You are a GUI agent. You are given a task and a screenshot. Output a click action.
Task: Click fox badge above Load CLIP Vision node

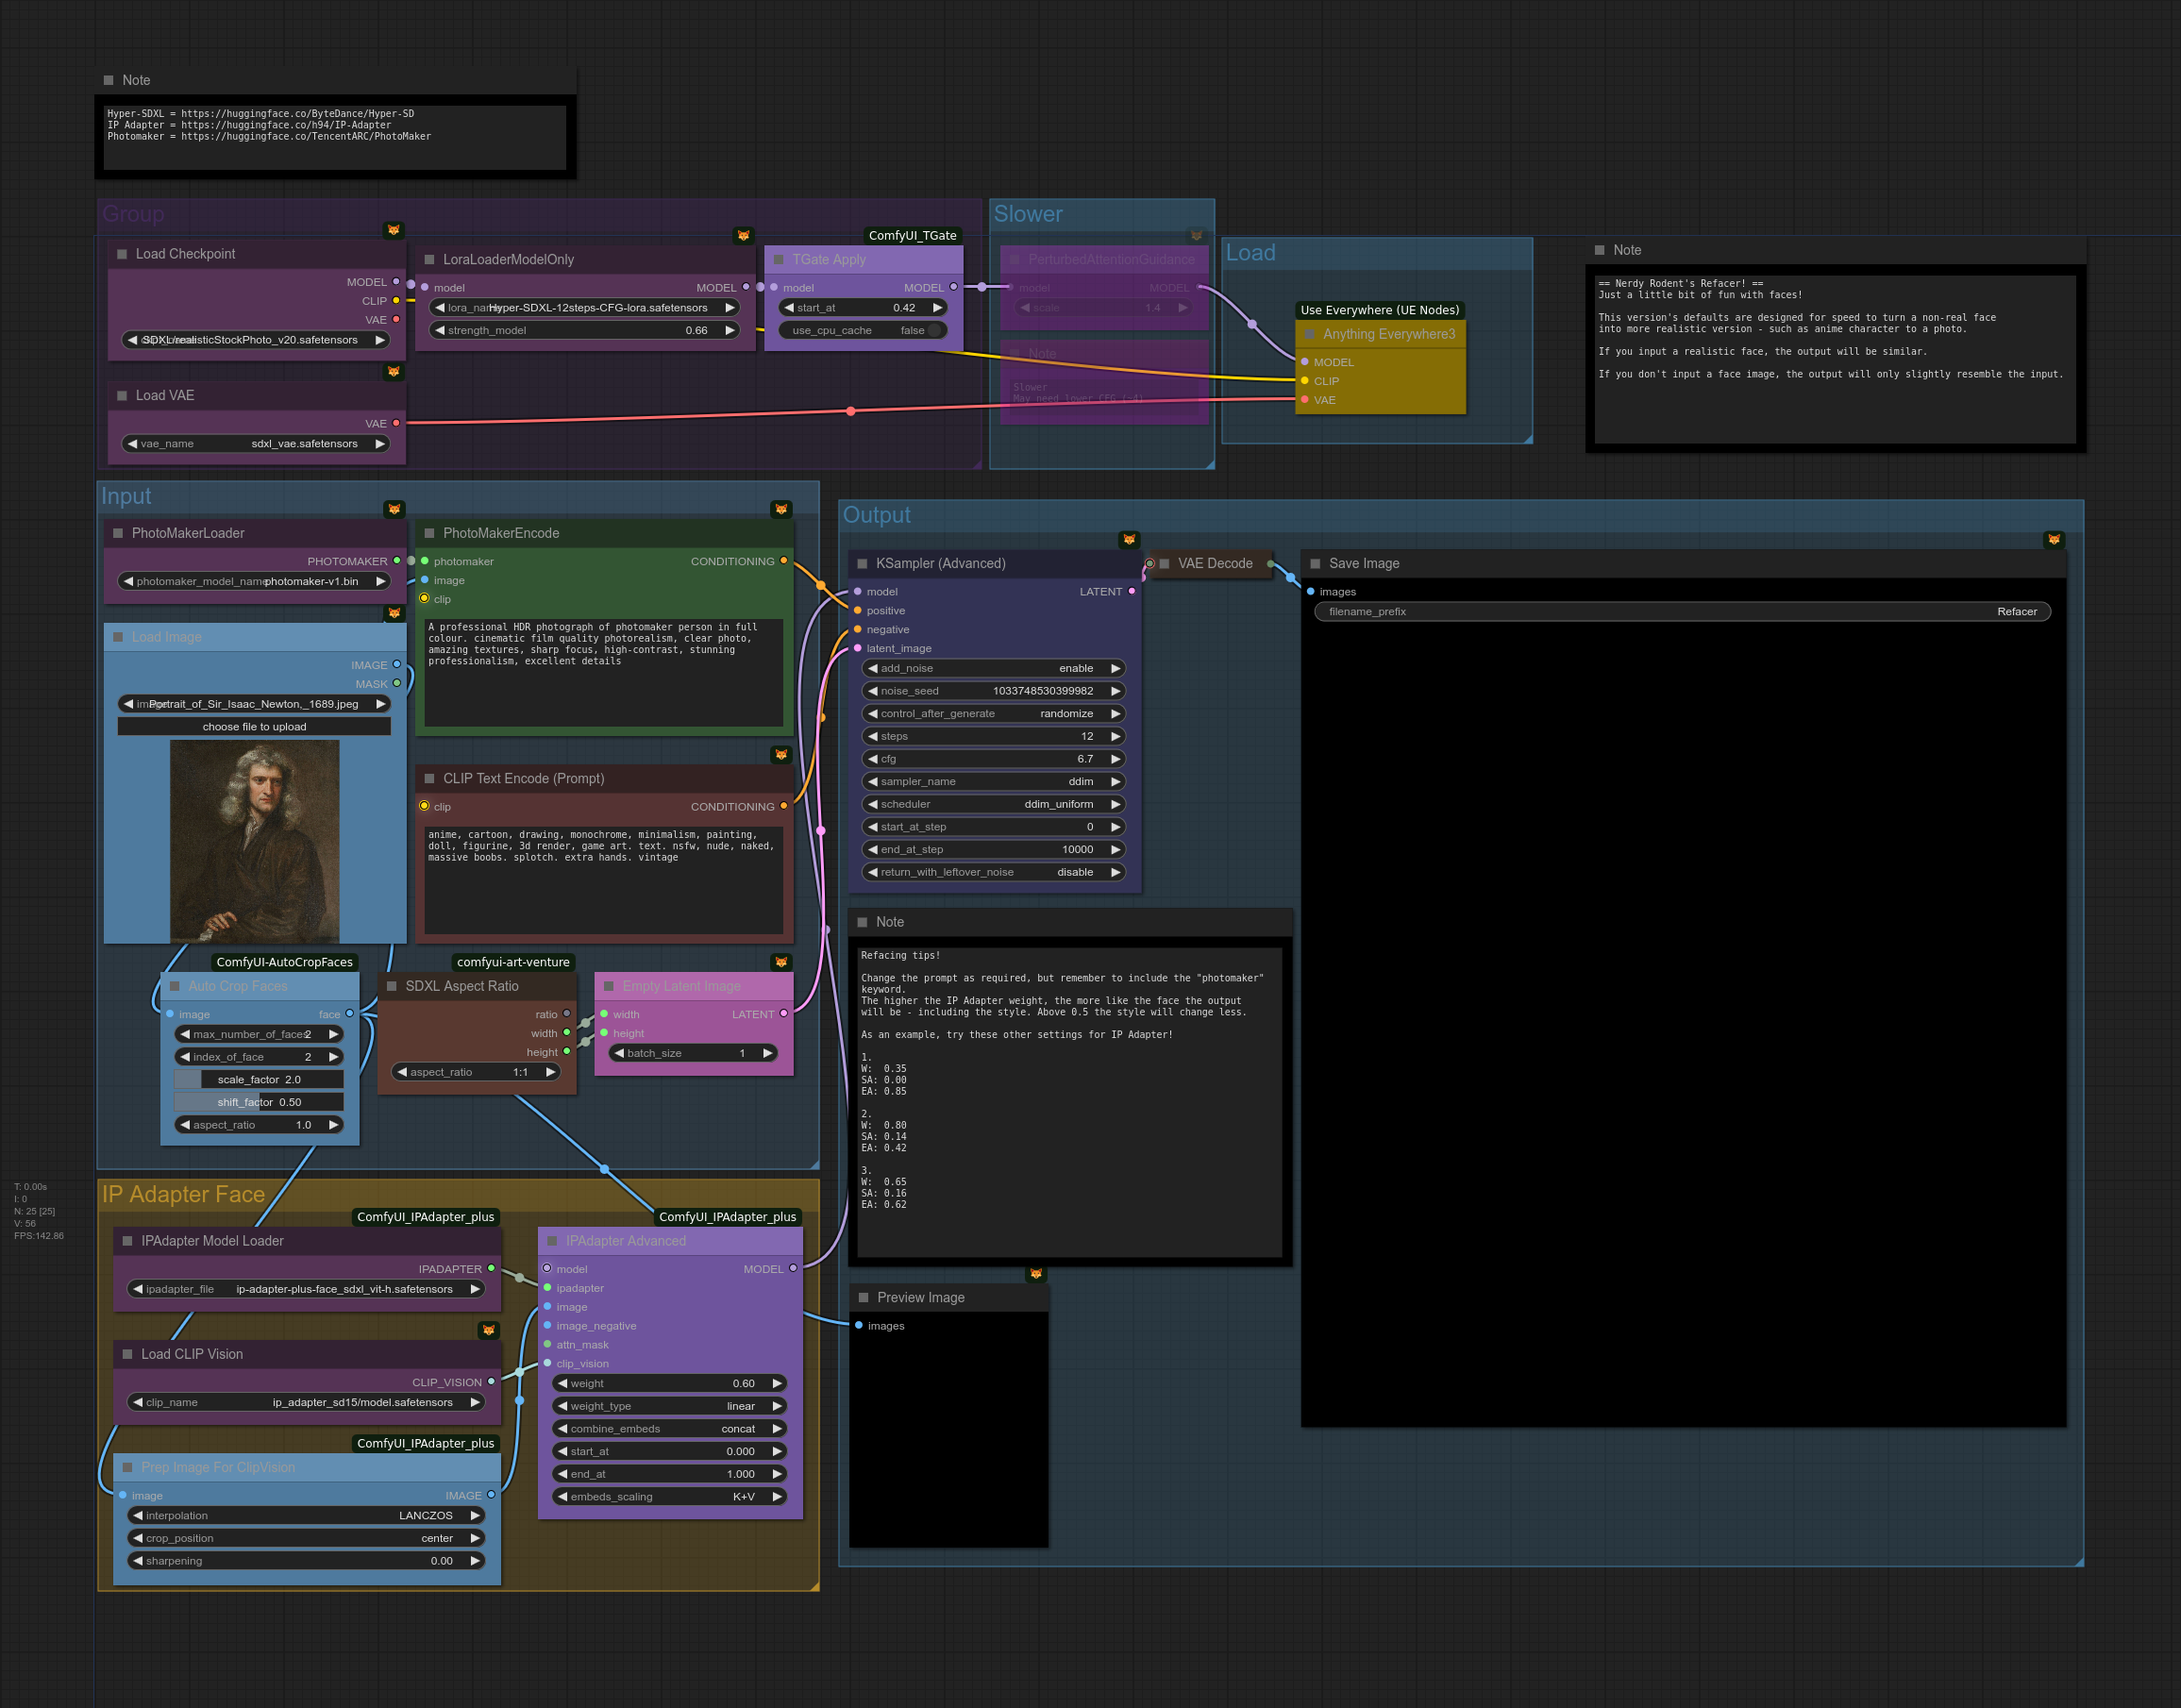[x=489, y=1330]
